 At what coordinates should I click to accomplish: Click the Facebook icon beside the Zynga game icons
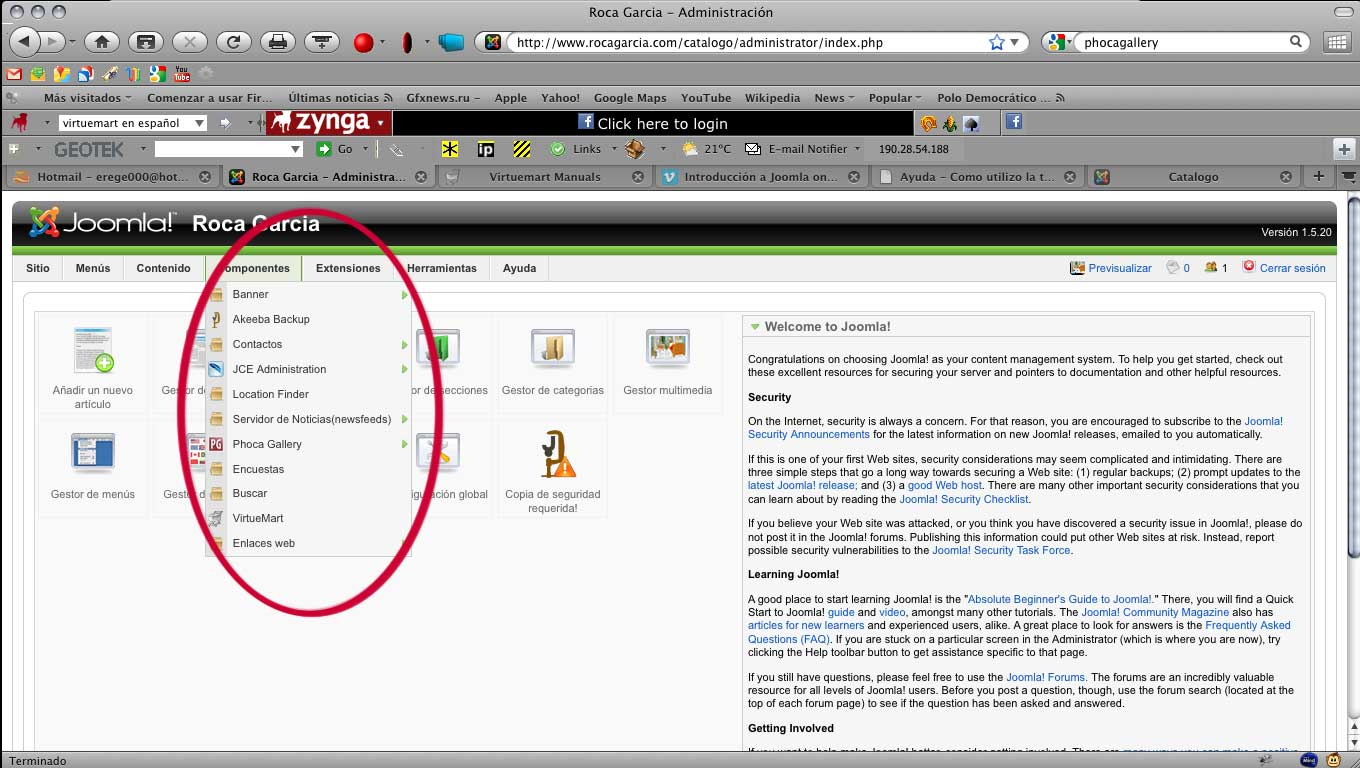[x=1013, y=122]
